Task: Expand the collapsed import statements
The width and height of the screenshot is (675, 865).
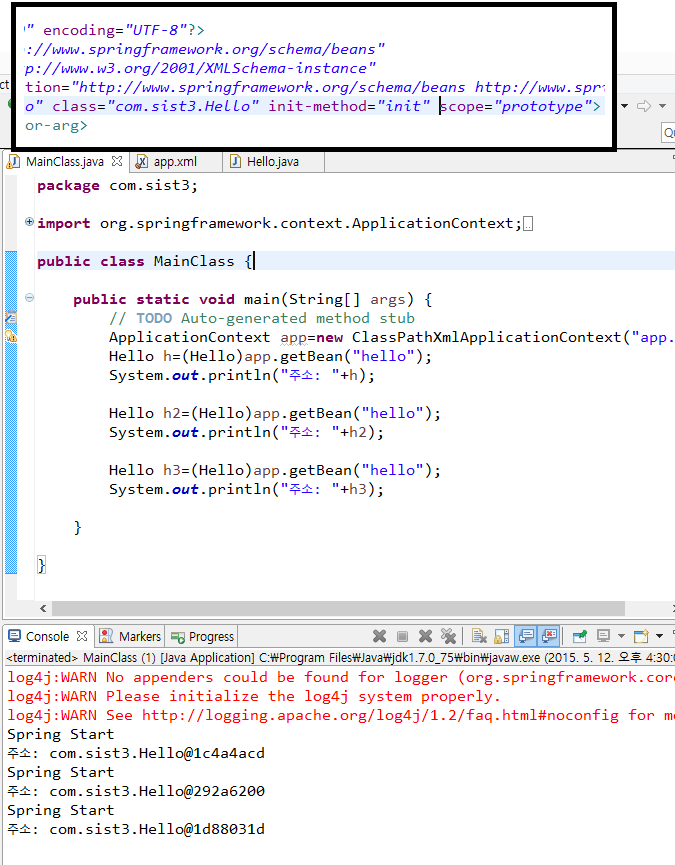Action: (x=29, y=222)
